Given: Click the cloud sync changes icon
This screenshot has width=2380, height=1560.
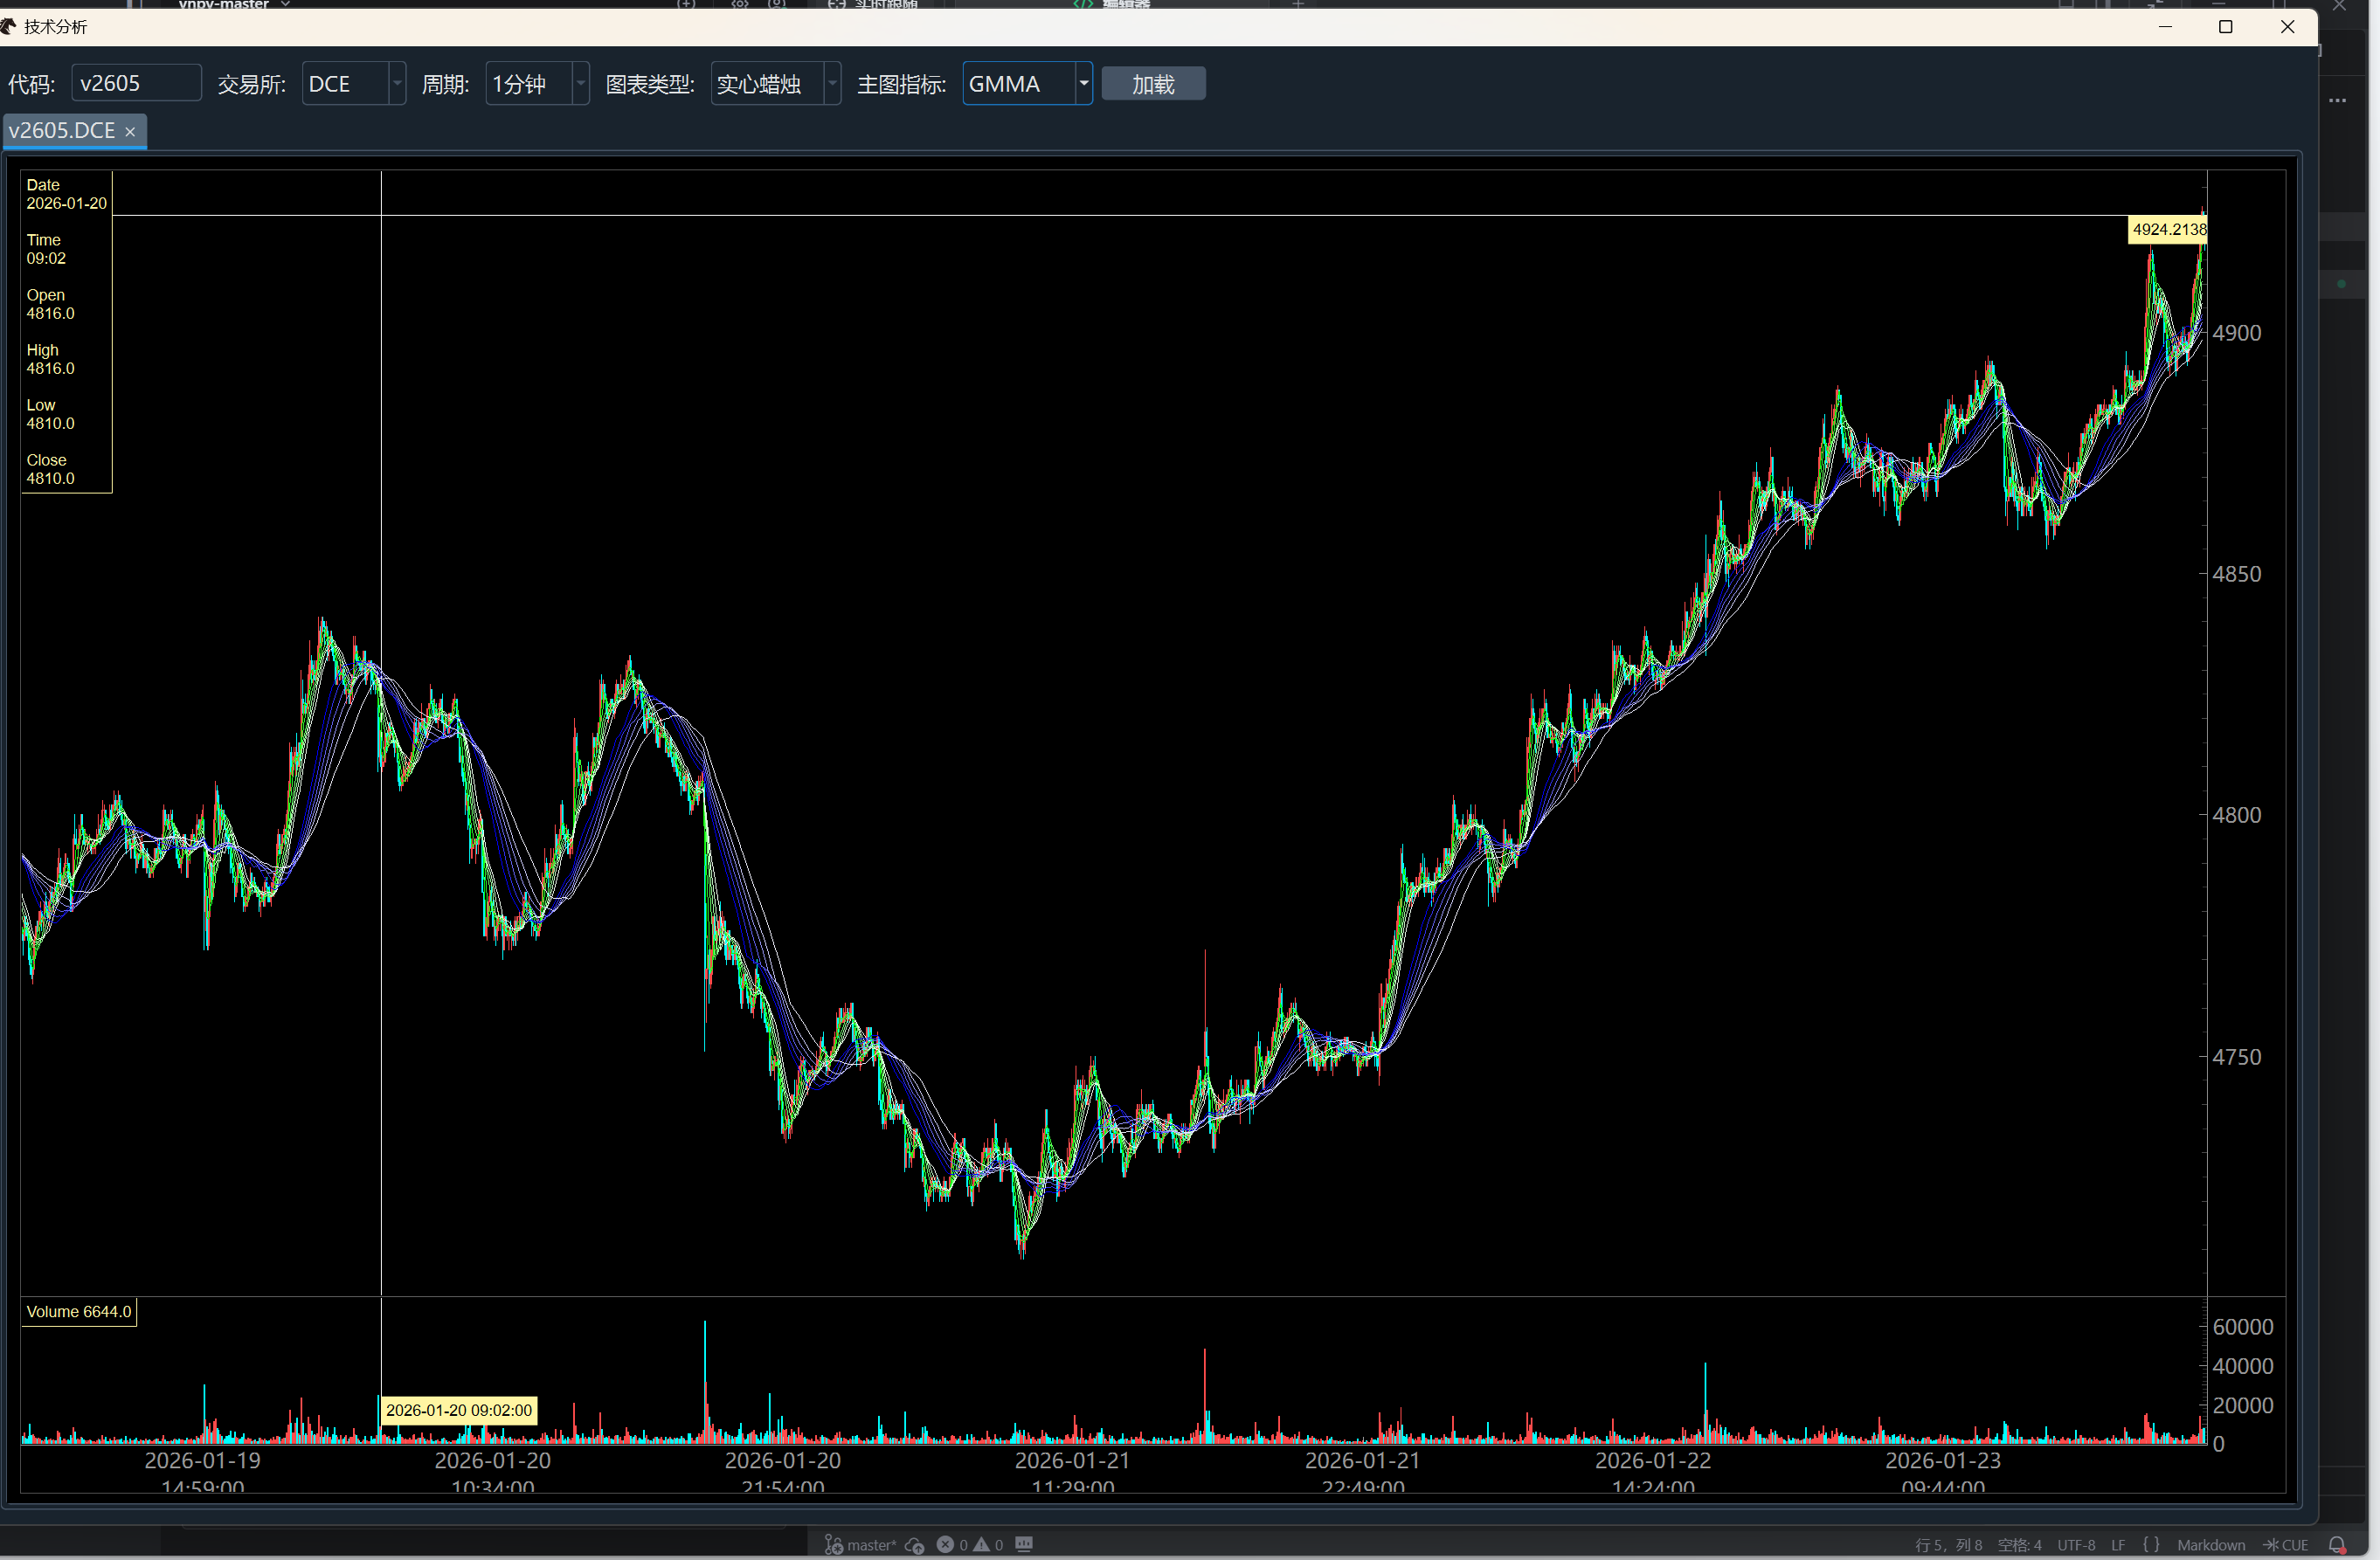Looking at the screenshot, I should pyautogui.click(x=914, y=1545).
